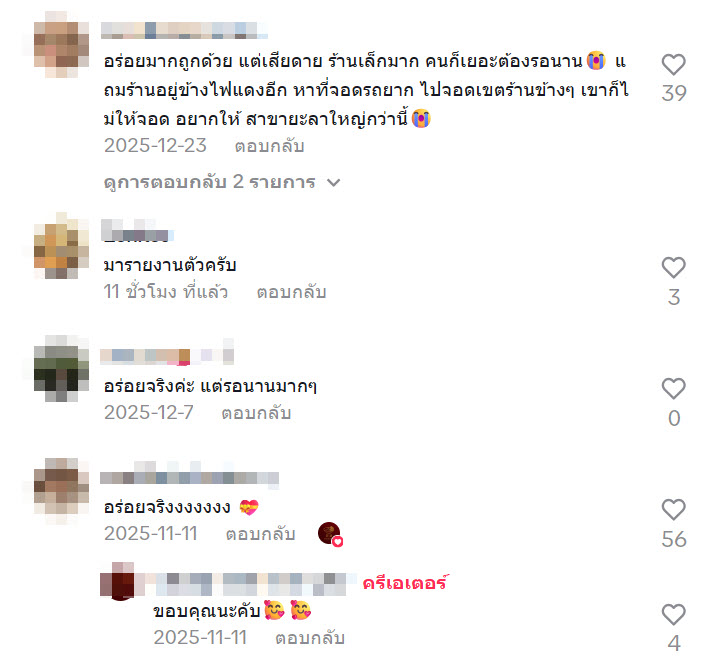Click creator liked badge next to 2025-11-11

pyautogui.click(x=330, y=534)
